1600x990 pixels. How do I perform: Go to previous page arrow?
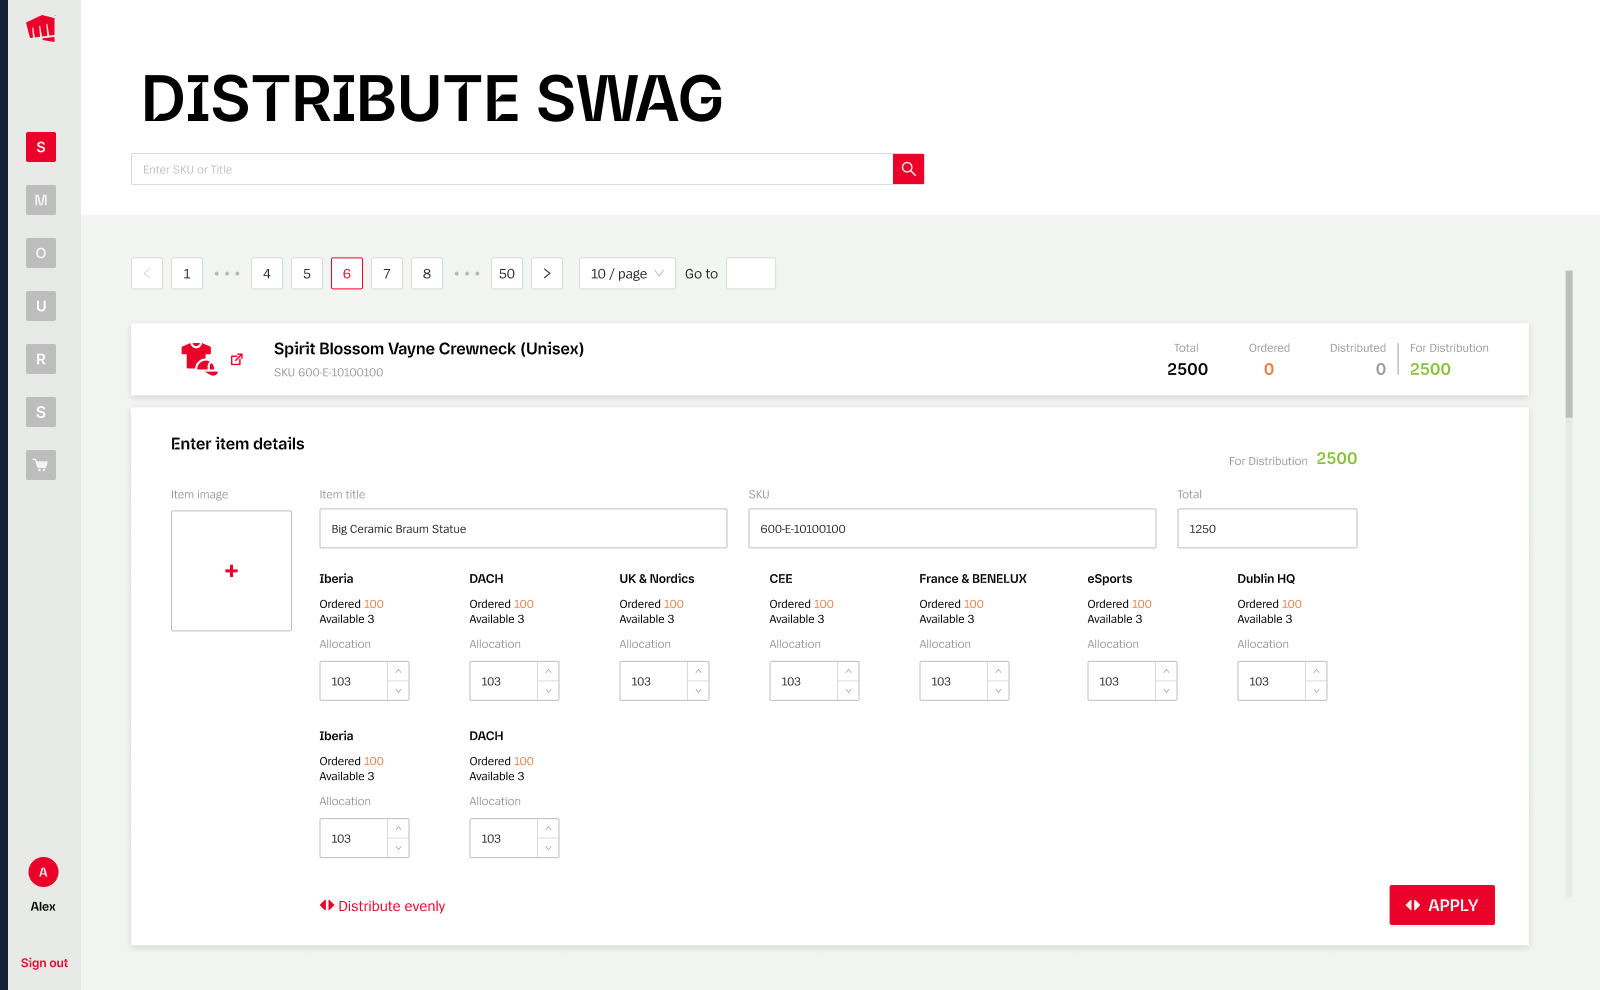(x=147, y=273)
